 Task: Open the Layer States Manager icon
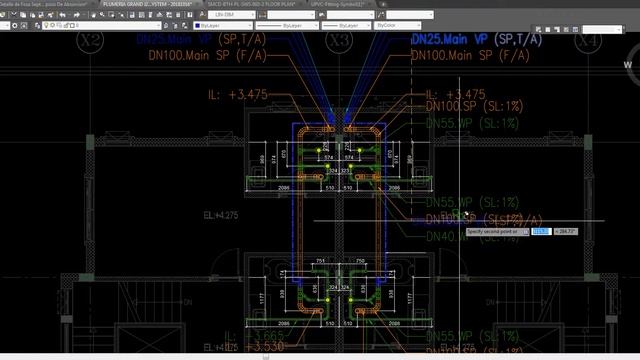click(185, 25)
